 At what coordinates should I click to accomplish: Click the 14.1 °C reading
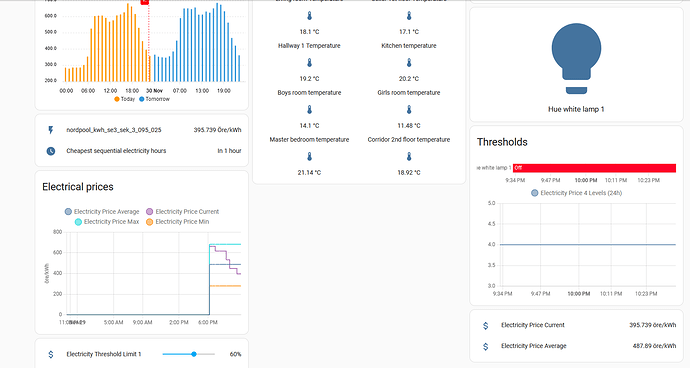[309, 126]
